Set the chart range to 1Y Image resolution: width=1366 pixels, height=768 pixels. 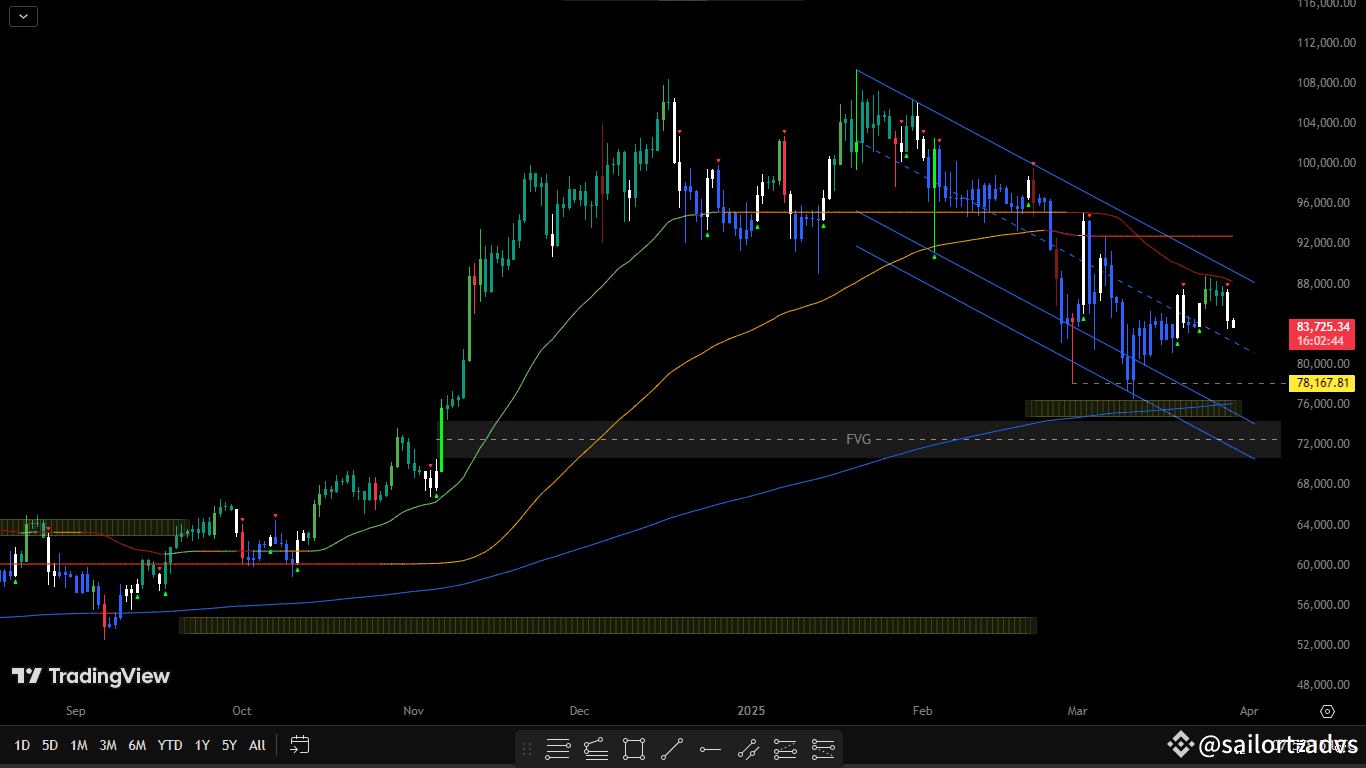[x=202, y=745]
